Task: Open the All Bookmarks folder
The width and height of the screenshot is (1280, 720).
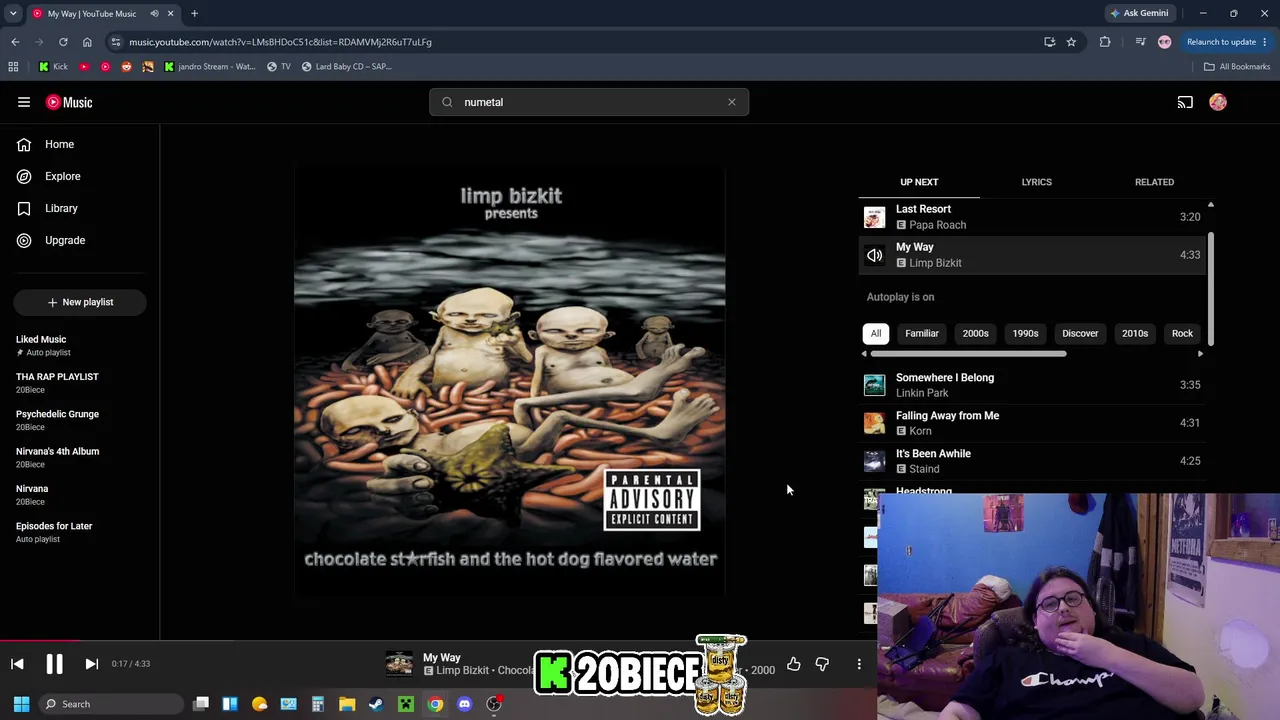Action: pos(1237,66)
